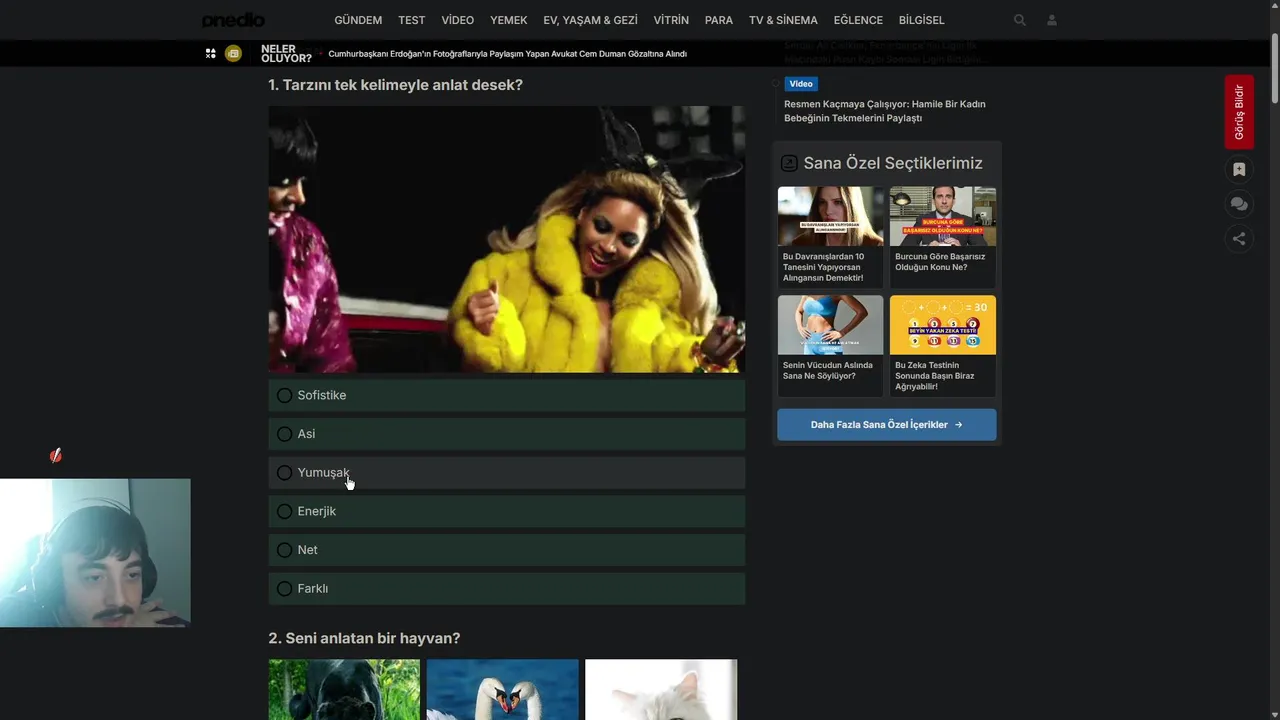Click the red Görüş Bildir feedback button
The width and height of the screenshot is (1280, 720).
tap(1239, 112)
